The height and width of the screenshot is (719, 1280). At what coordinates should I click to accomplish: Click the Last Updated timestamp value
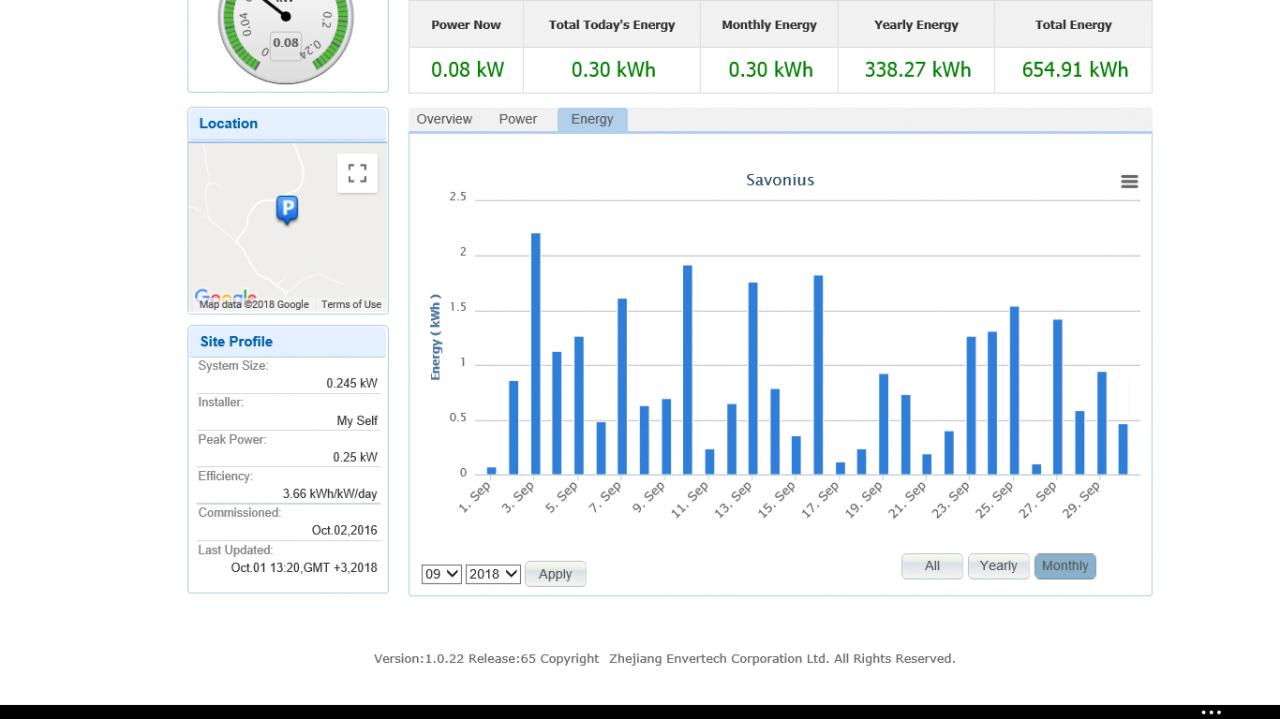pyautogui.click(x=304, y=568)
